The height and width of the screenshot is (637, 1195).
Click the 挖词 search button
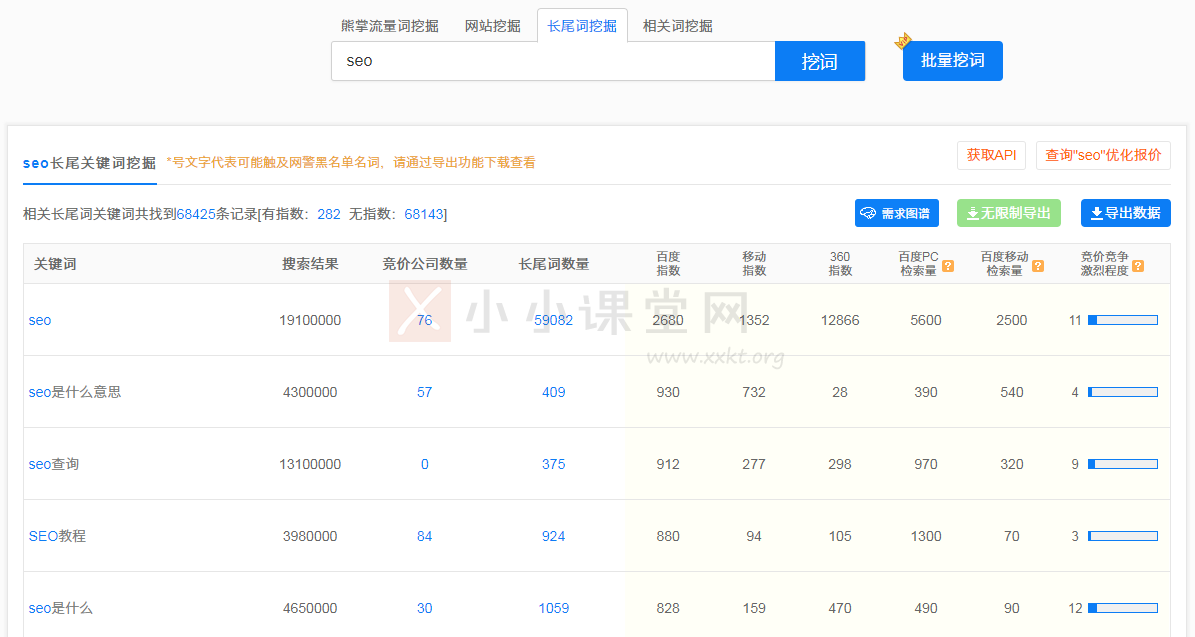click(820, 61)
